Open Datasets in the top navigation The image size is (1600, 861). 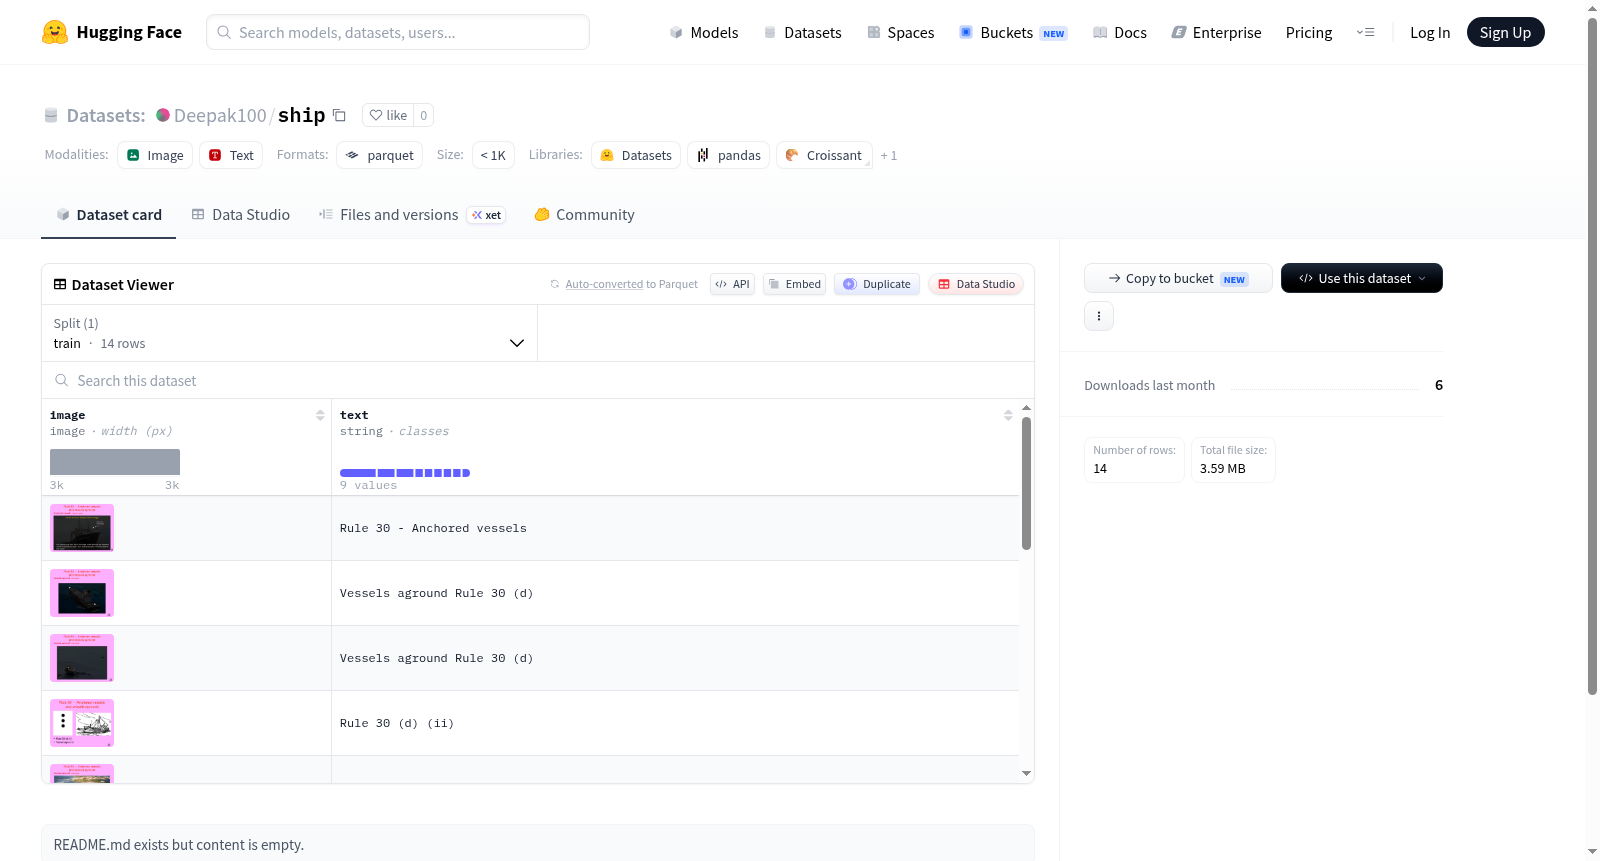pyautogui.click(x=803, y=32)
